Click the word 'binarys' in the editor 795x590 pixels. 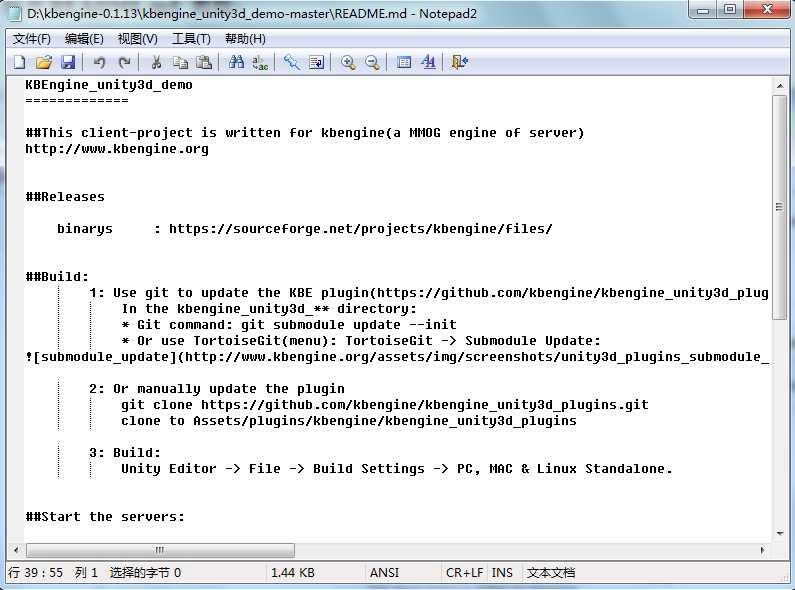pyautogui.click(x=85, y=229)
